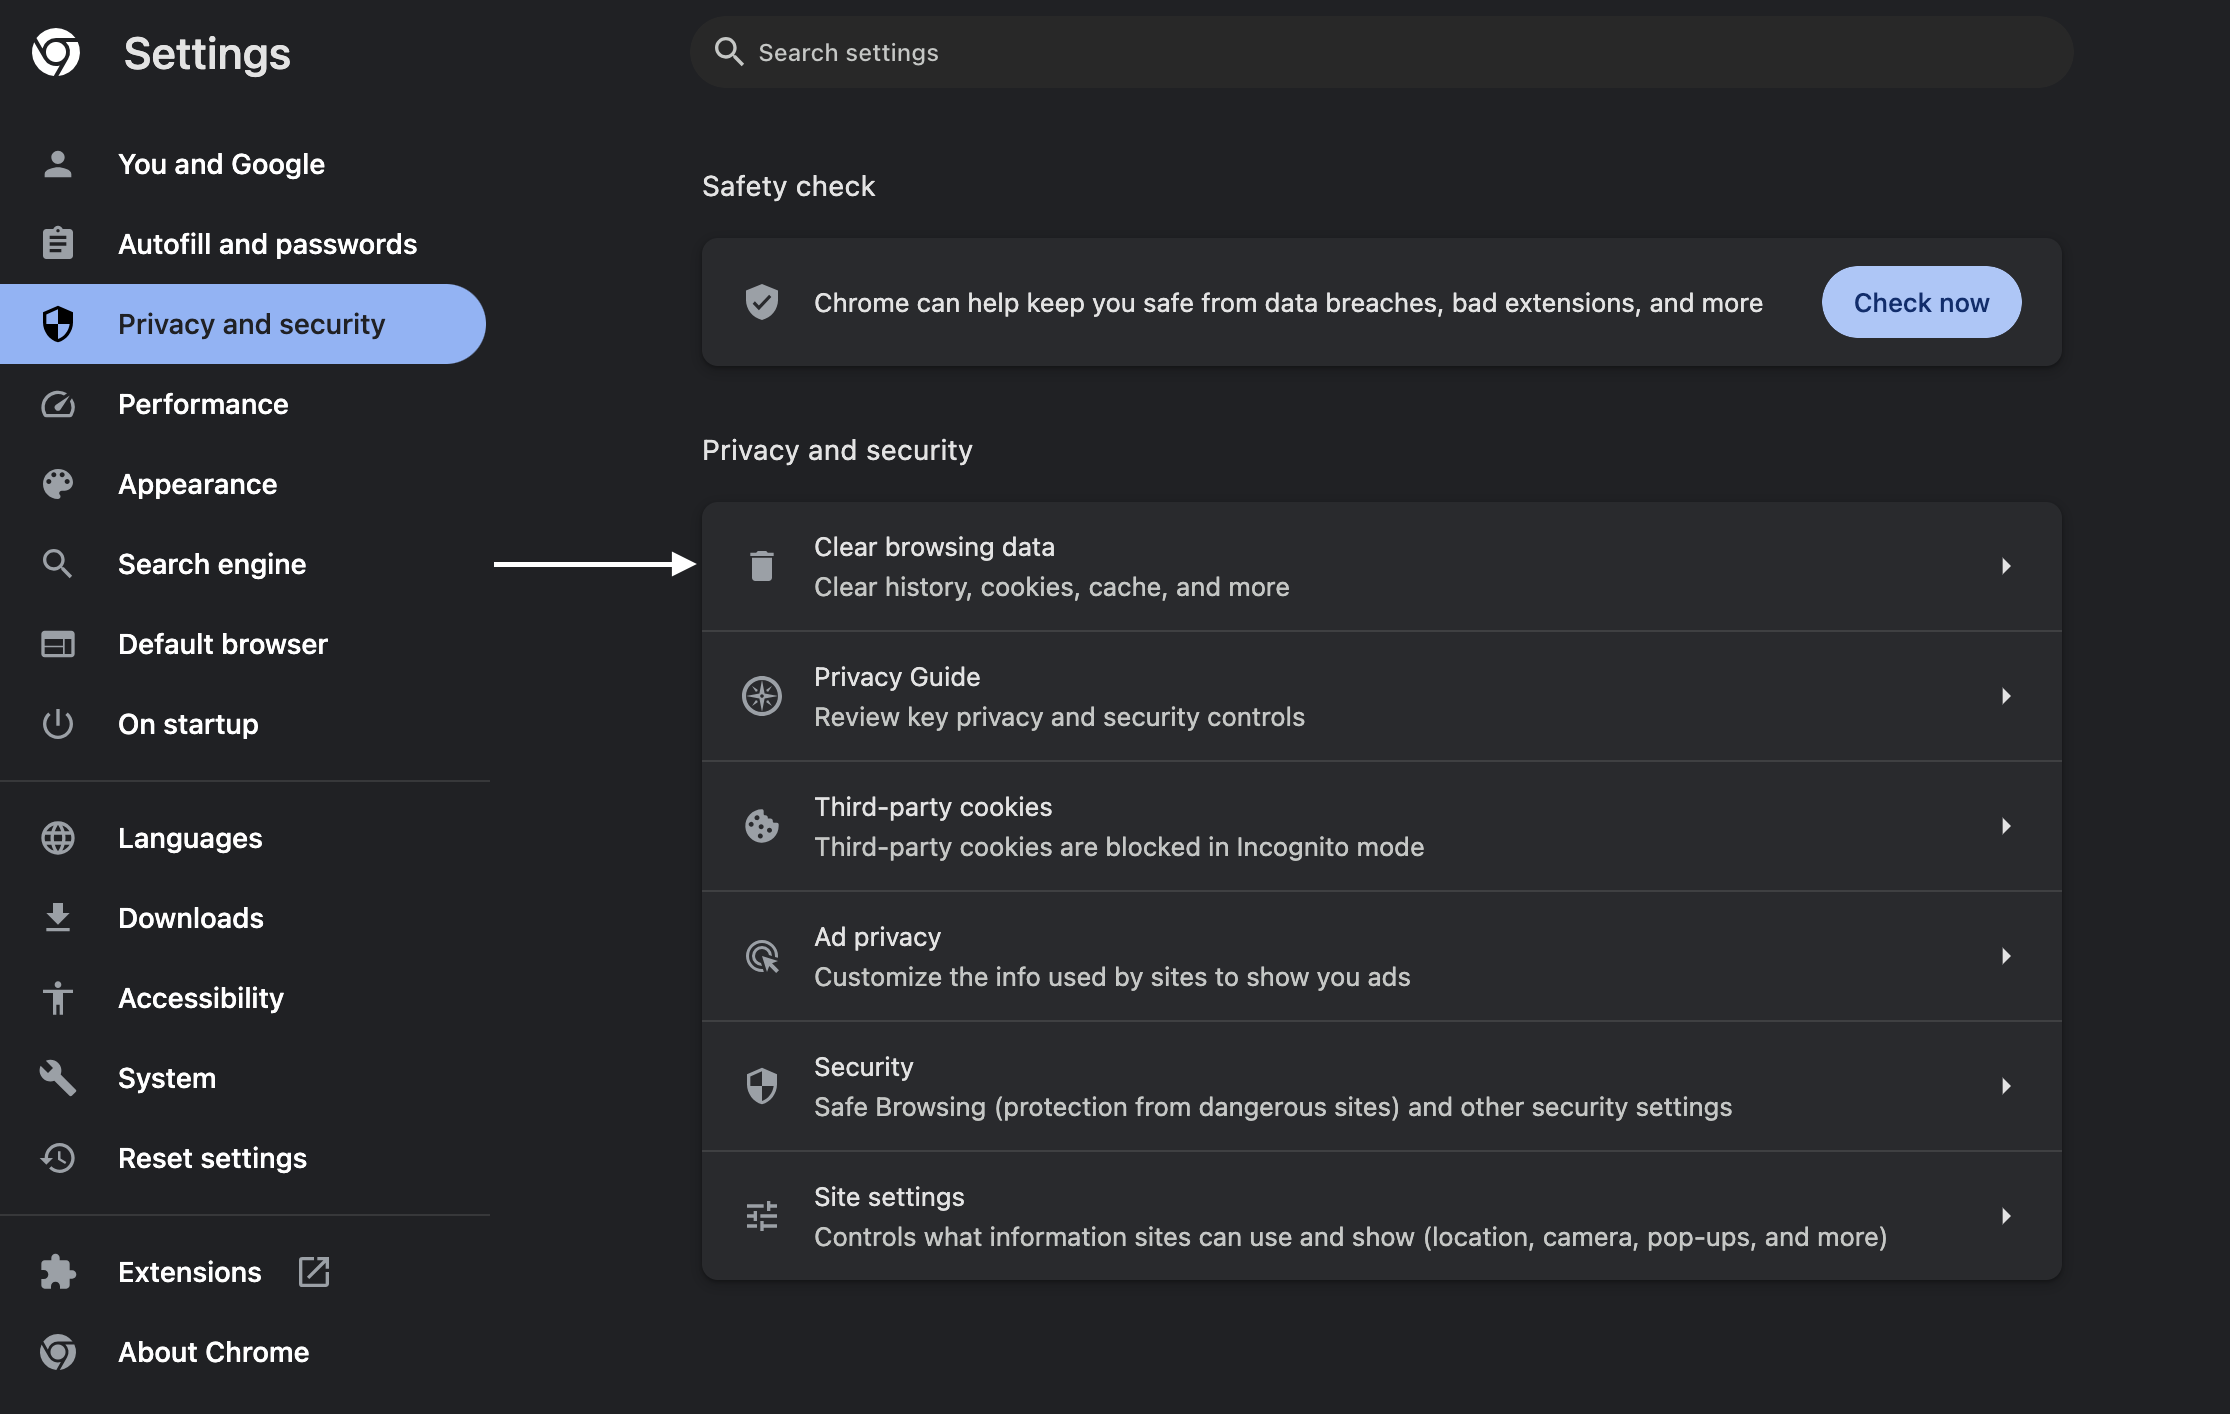
Task: Expand Ad privacy via its right arrow
Action: 2006,956
